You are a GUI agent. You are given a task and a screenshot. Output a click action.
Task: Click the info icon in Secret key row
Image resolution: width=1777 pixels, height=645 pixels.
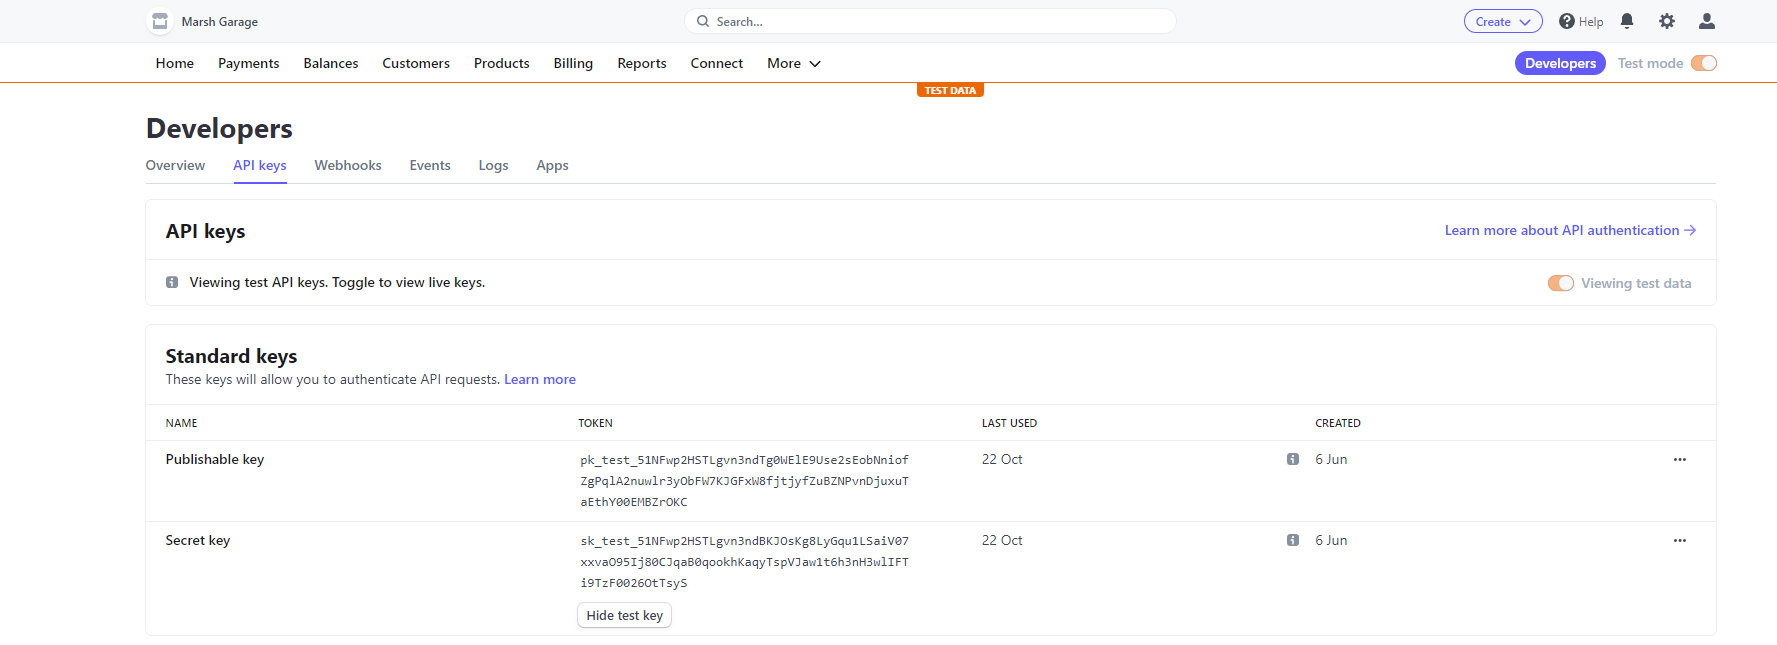pyautogui.click(x=1293, y=540)
